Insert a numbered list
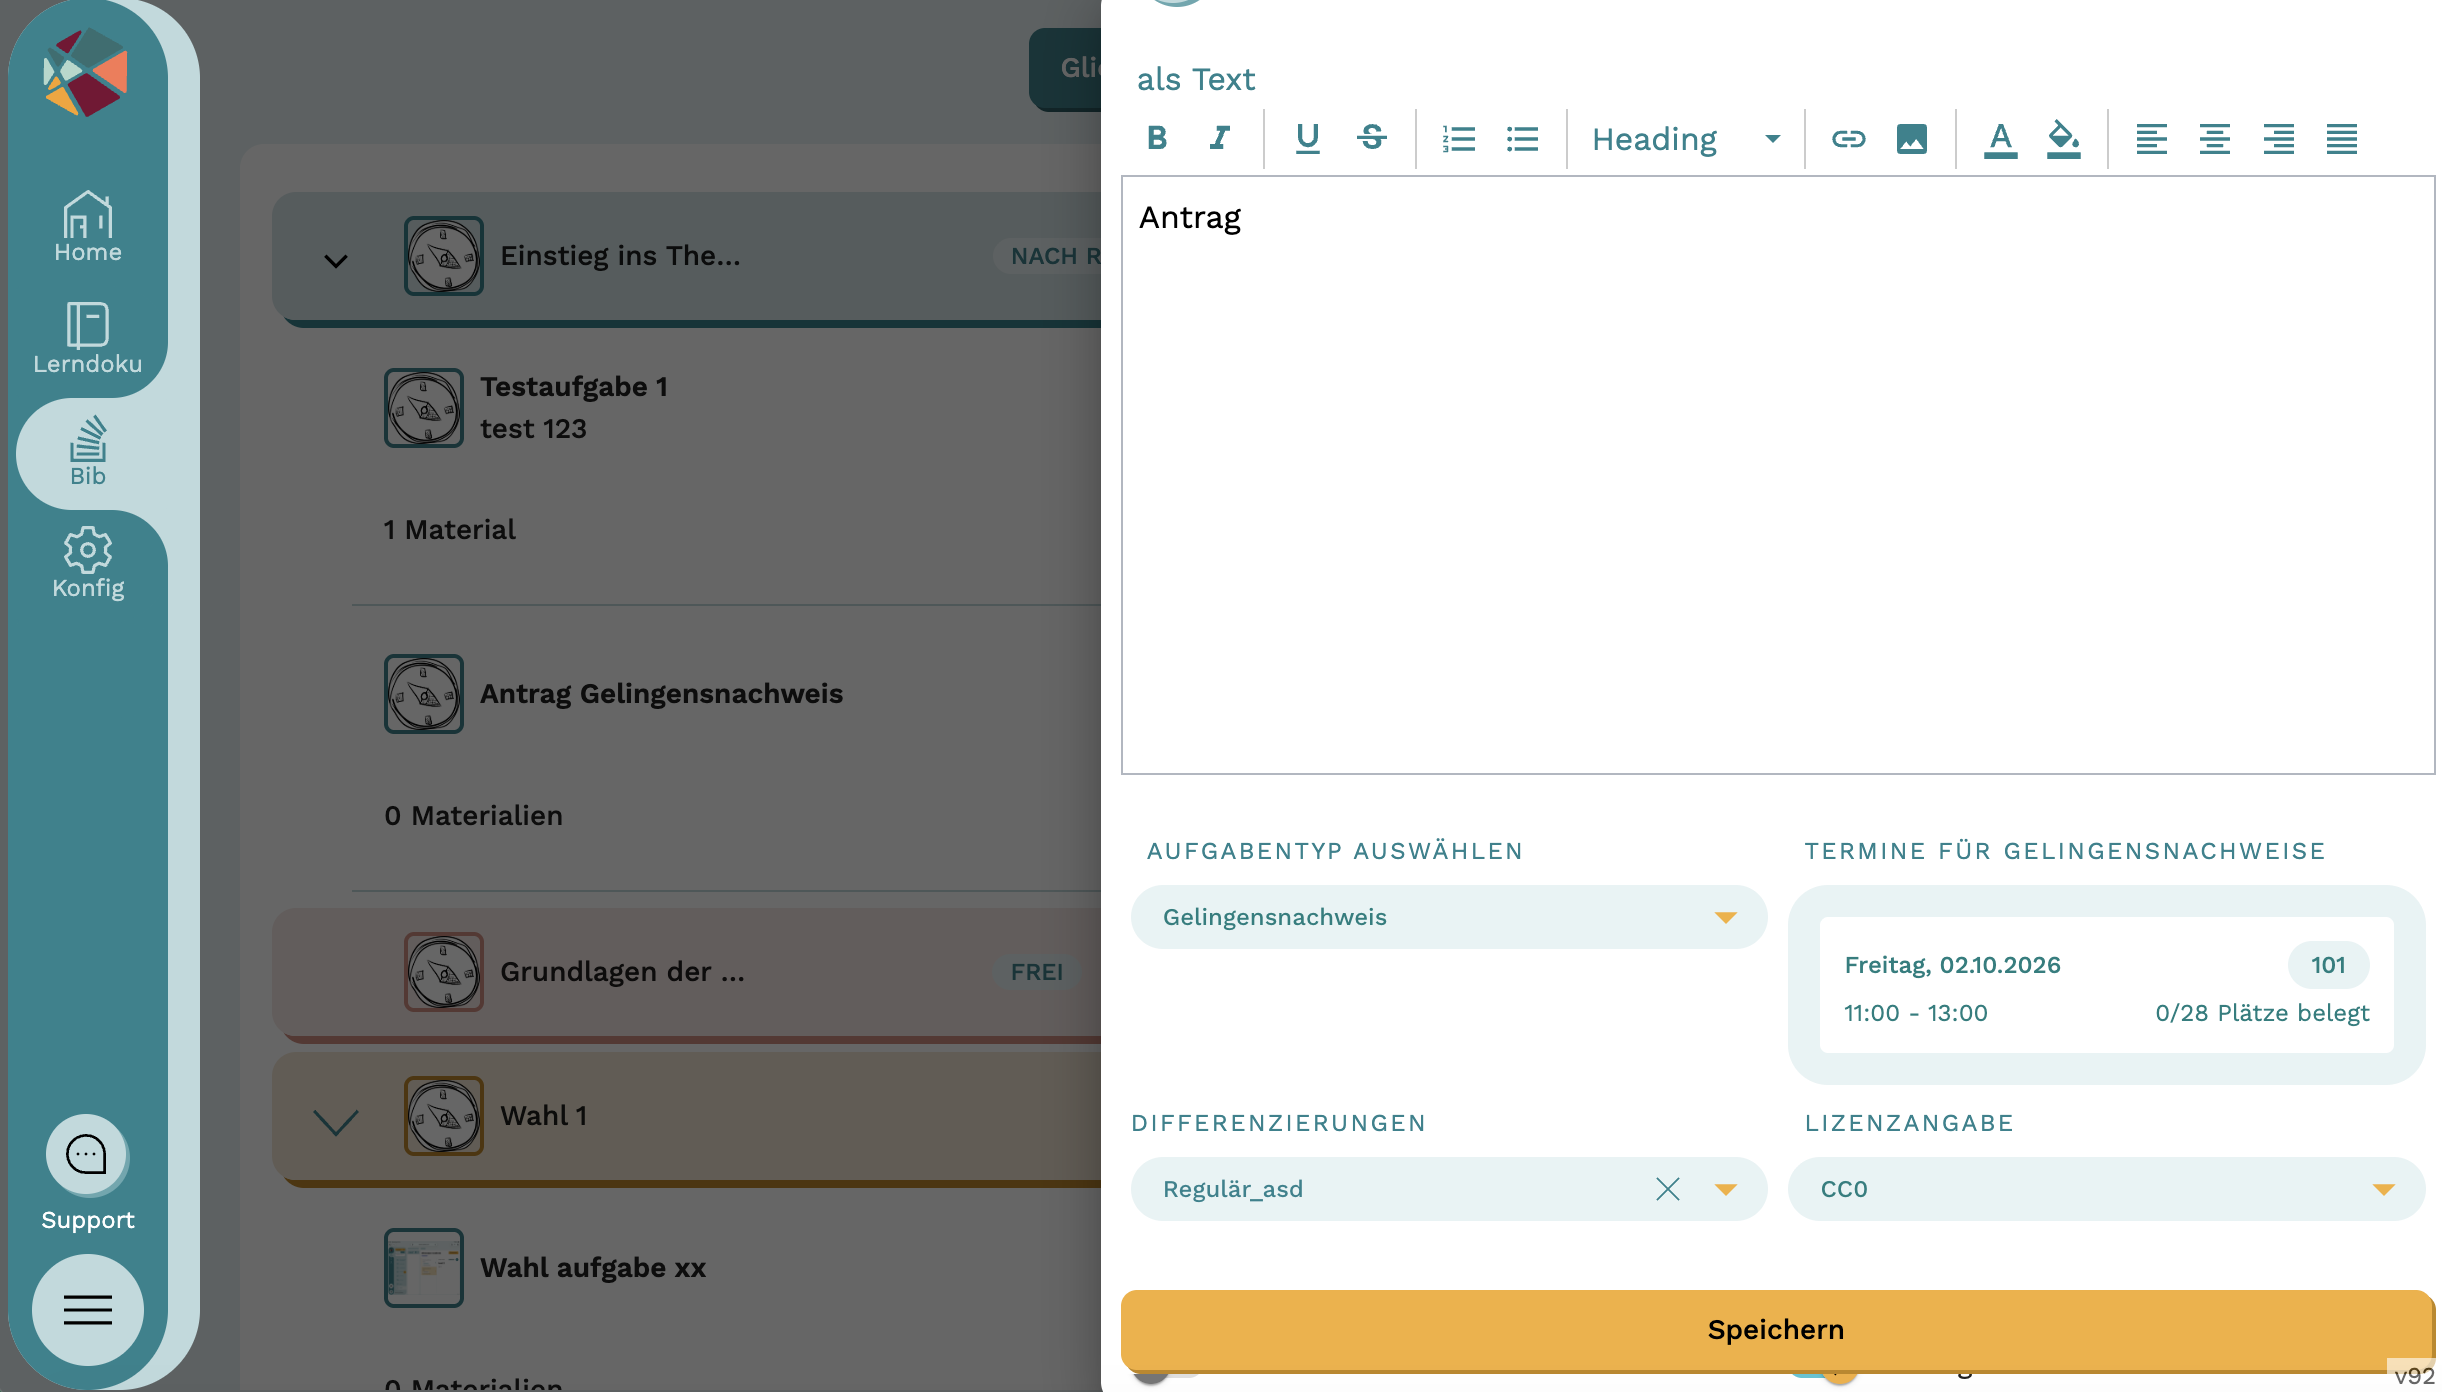Viewport: 2442px width, 1392px height. click(1459, 138)
